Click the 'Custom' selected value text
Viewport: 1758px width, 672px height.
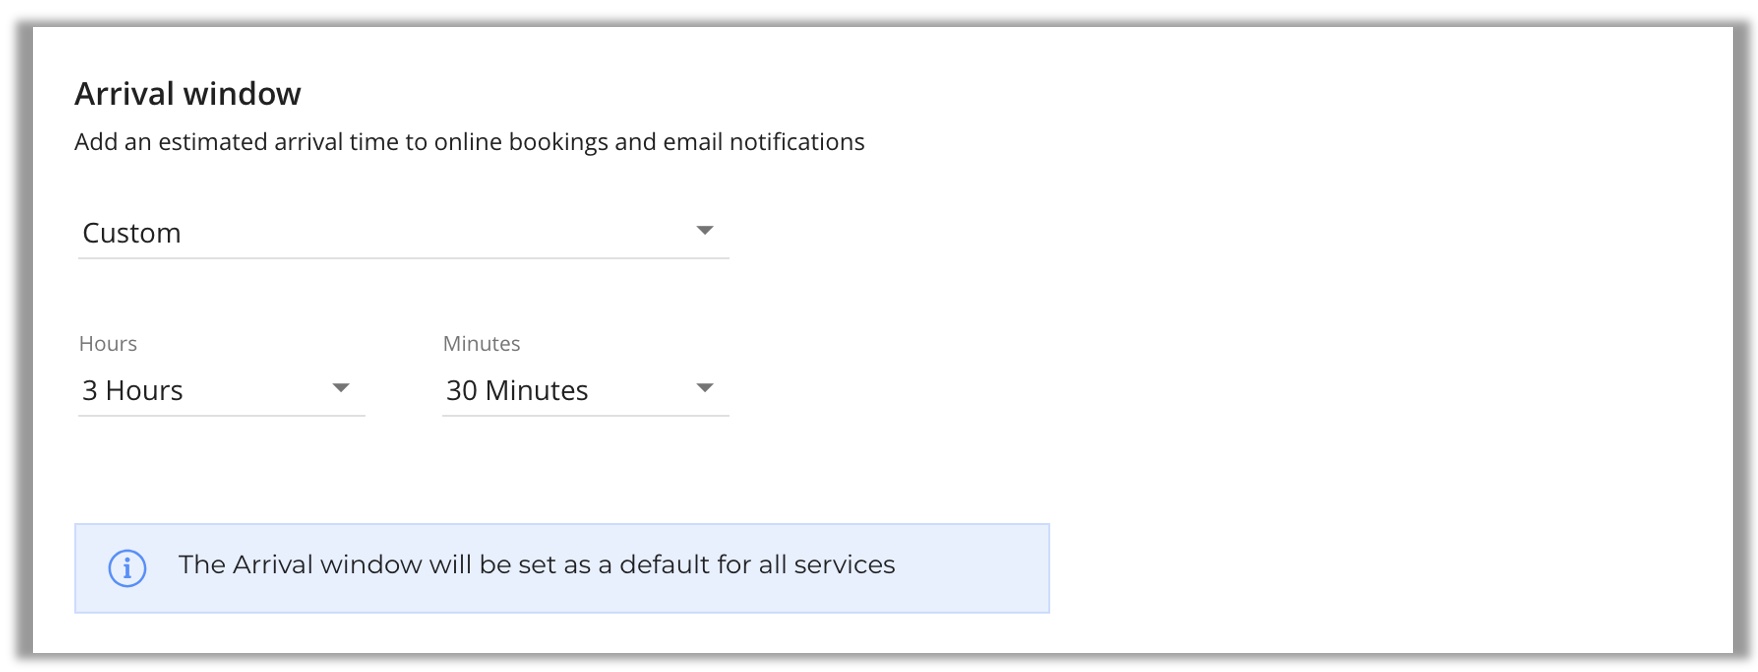tap(132, 233)
